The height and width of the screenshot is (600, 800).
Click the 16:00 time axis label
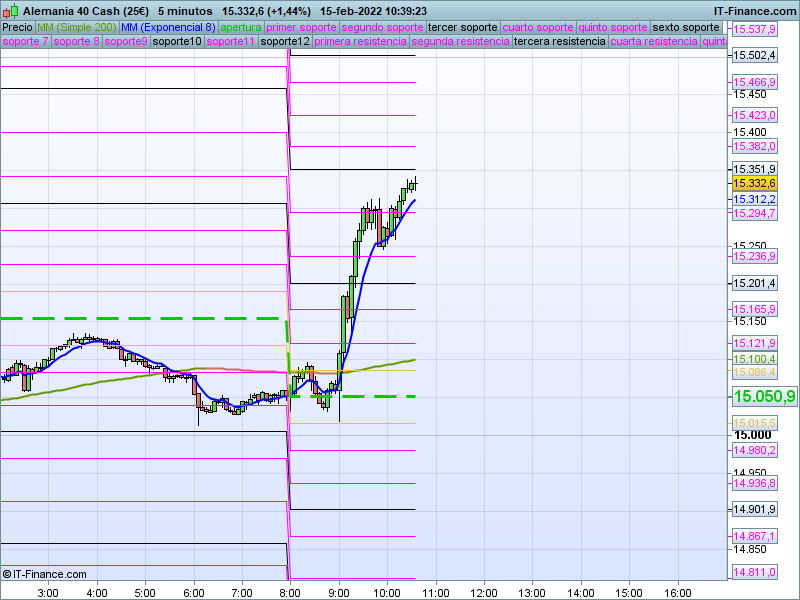tap(678, 593)
